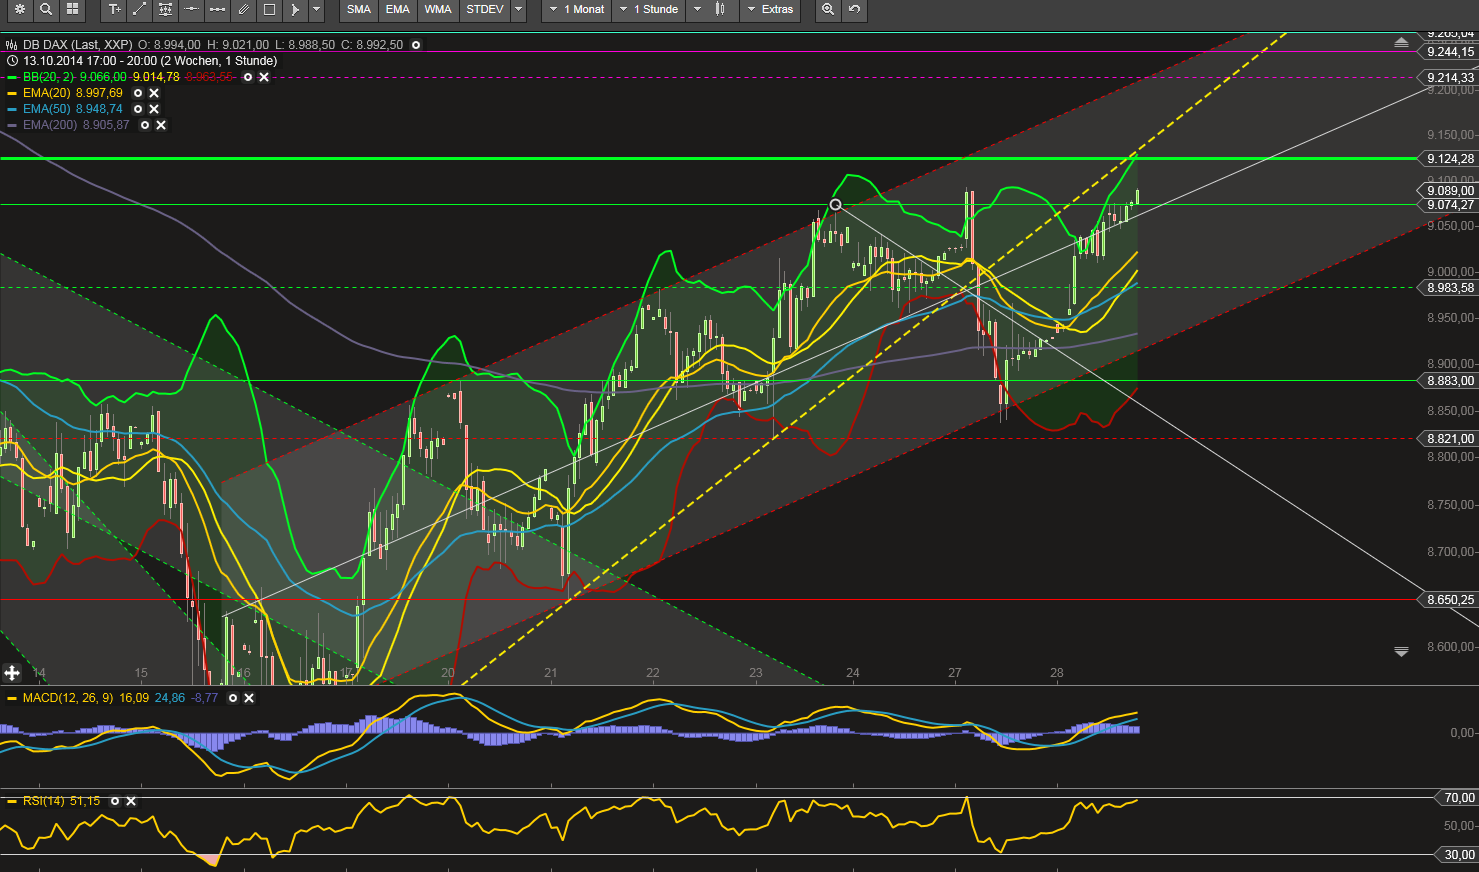Open the Extras menu

(770, 9)
